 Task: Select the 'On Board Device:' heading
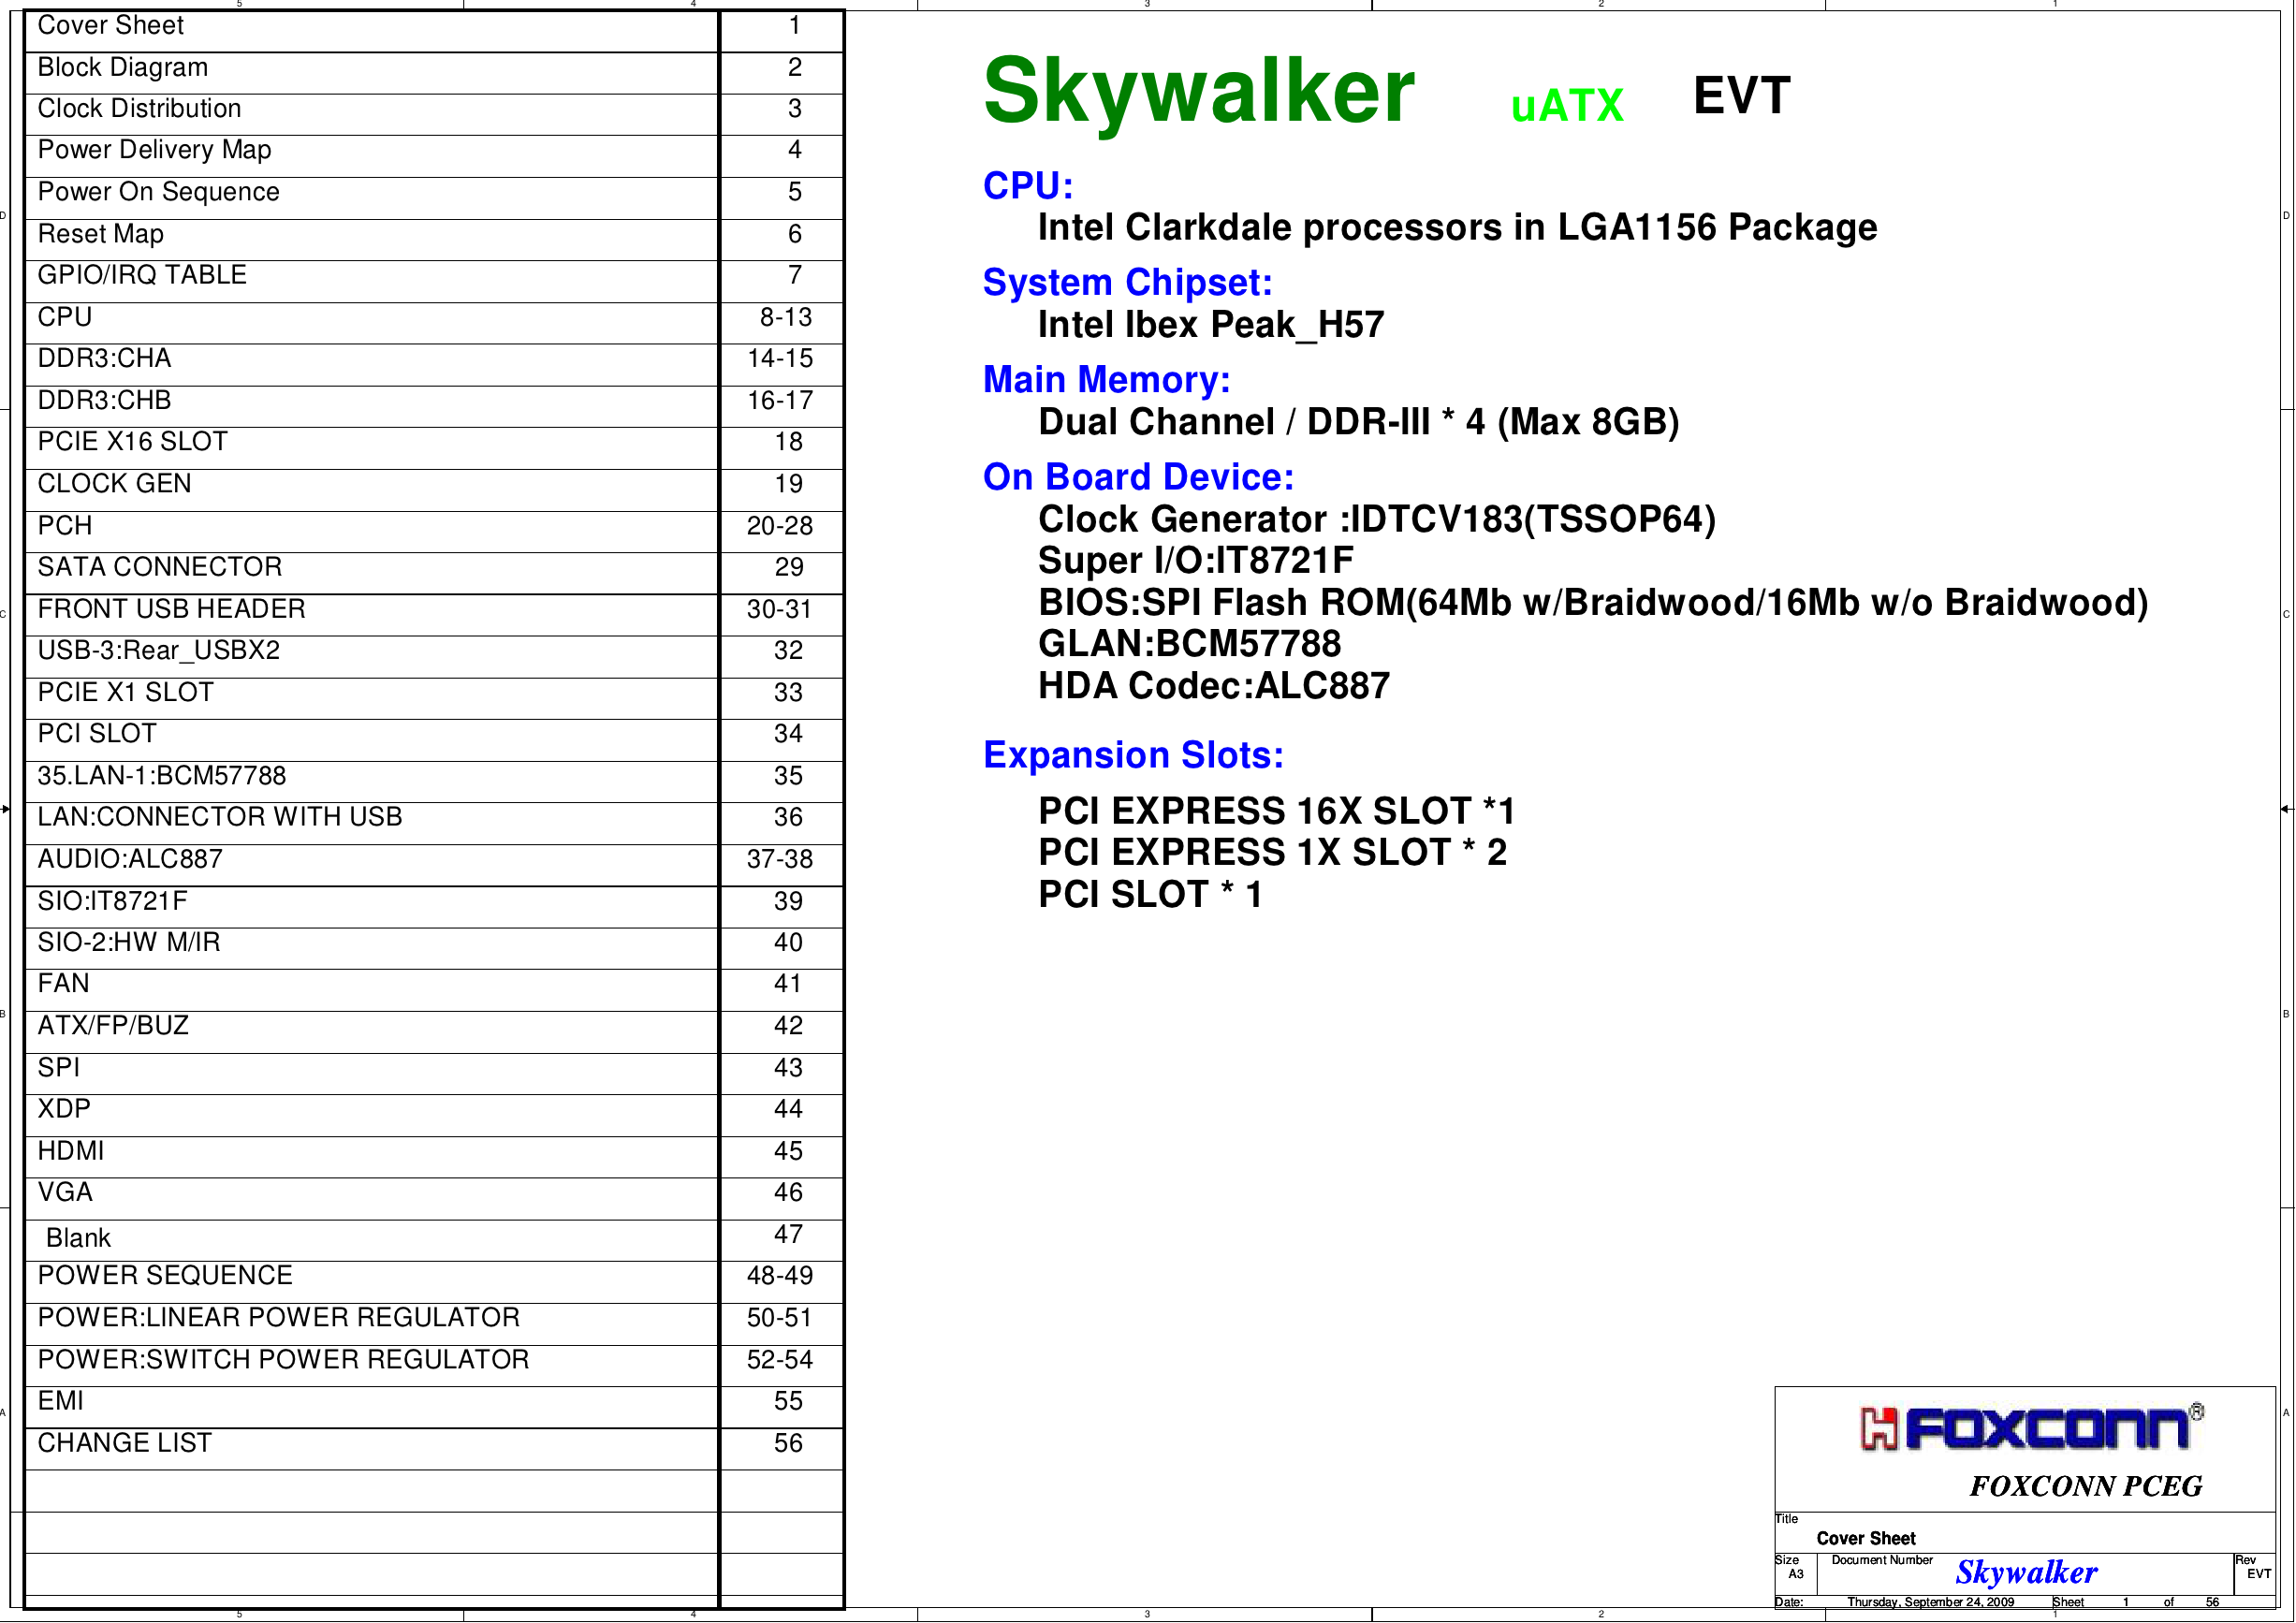tap(1138, 477)
